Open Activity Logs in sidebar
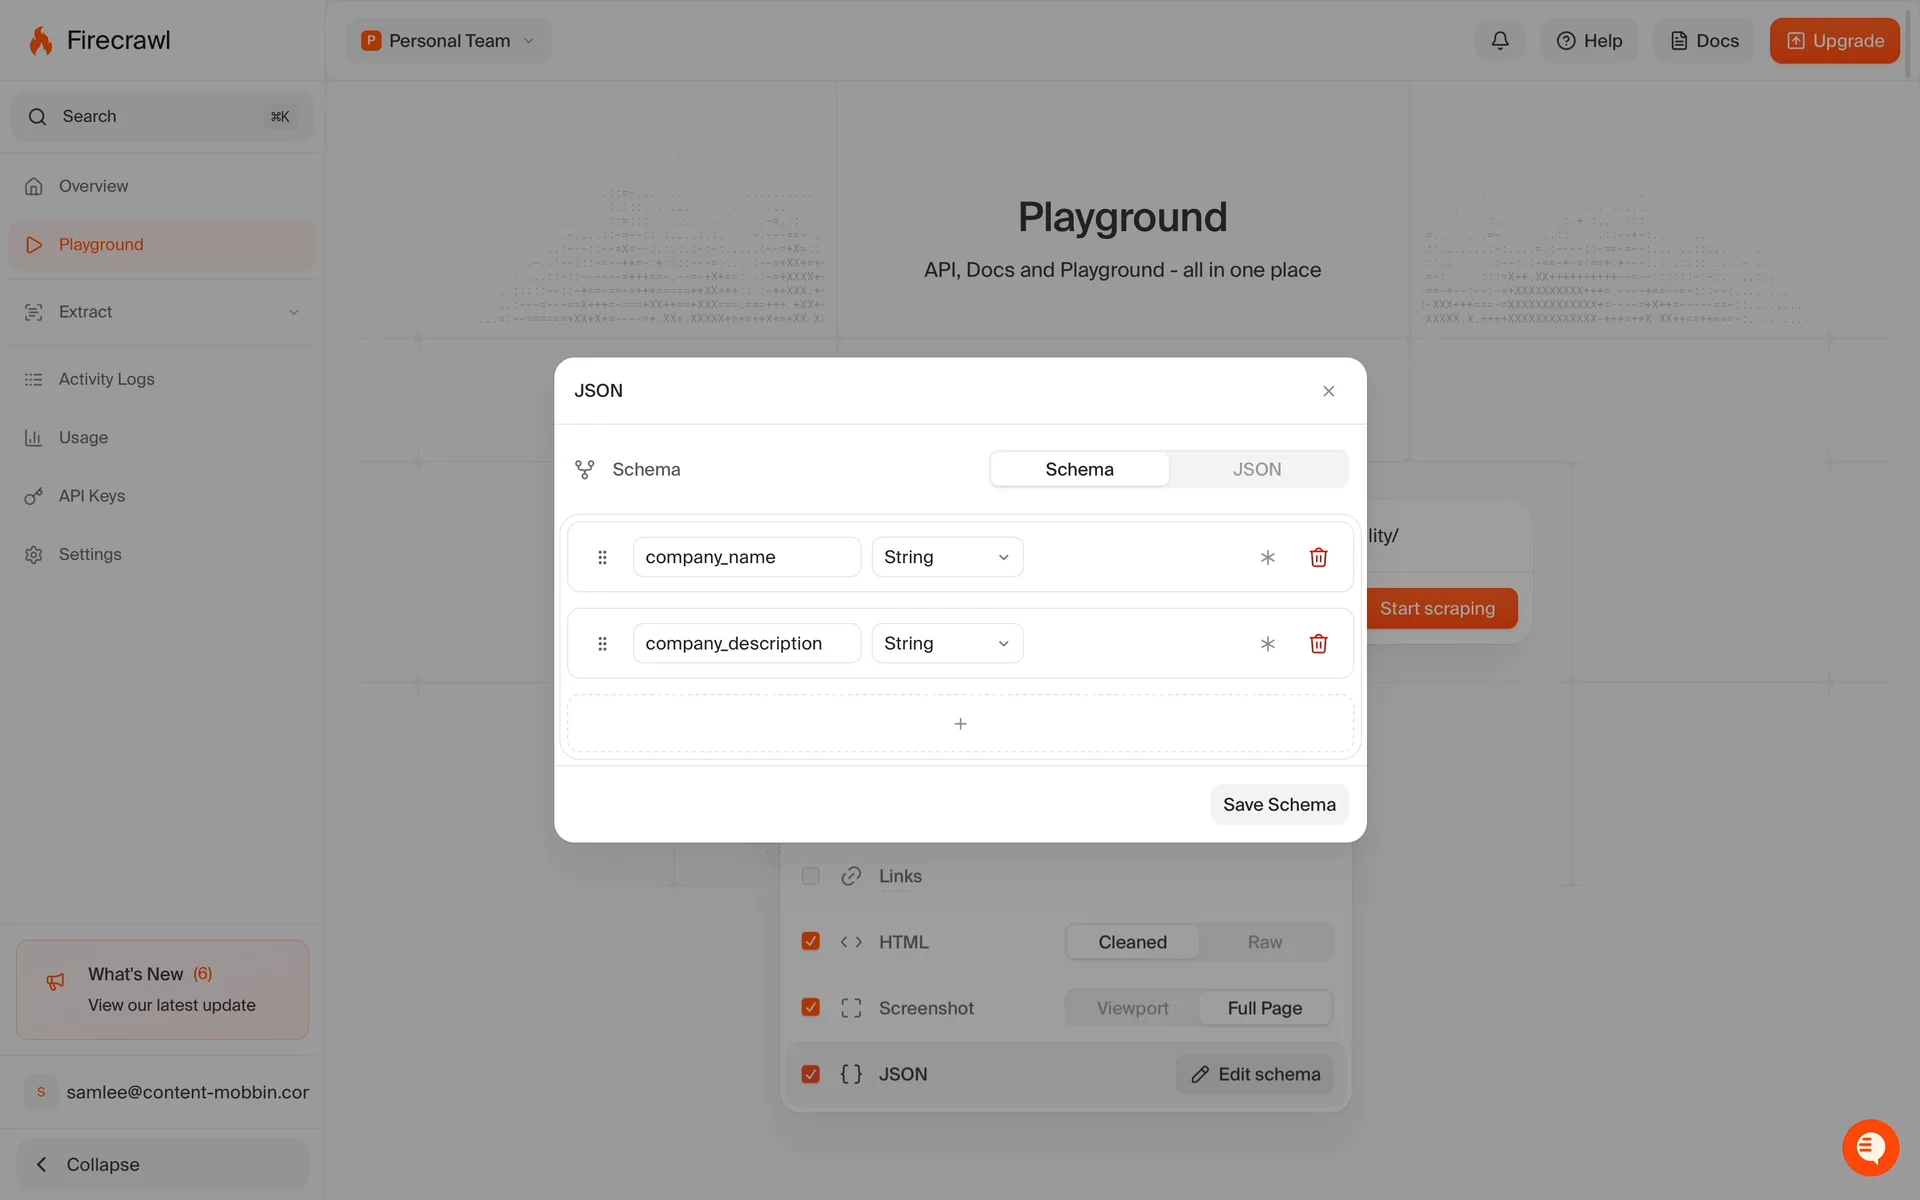The height and width of the screenshot is (1200, 1920). [x=106, y=379]
